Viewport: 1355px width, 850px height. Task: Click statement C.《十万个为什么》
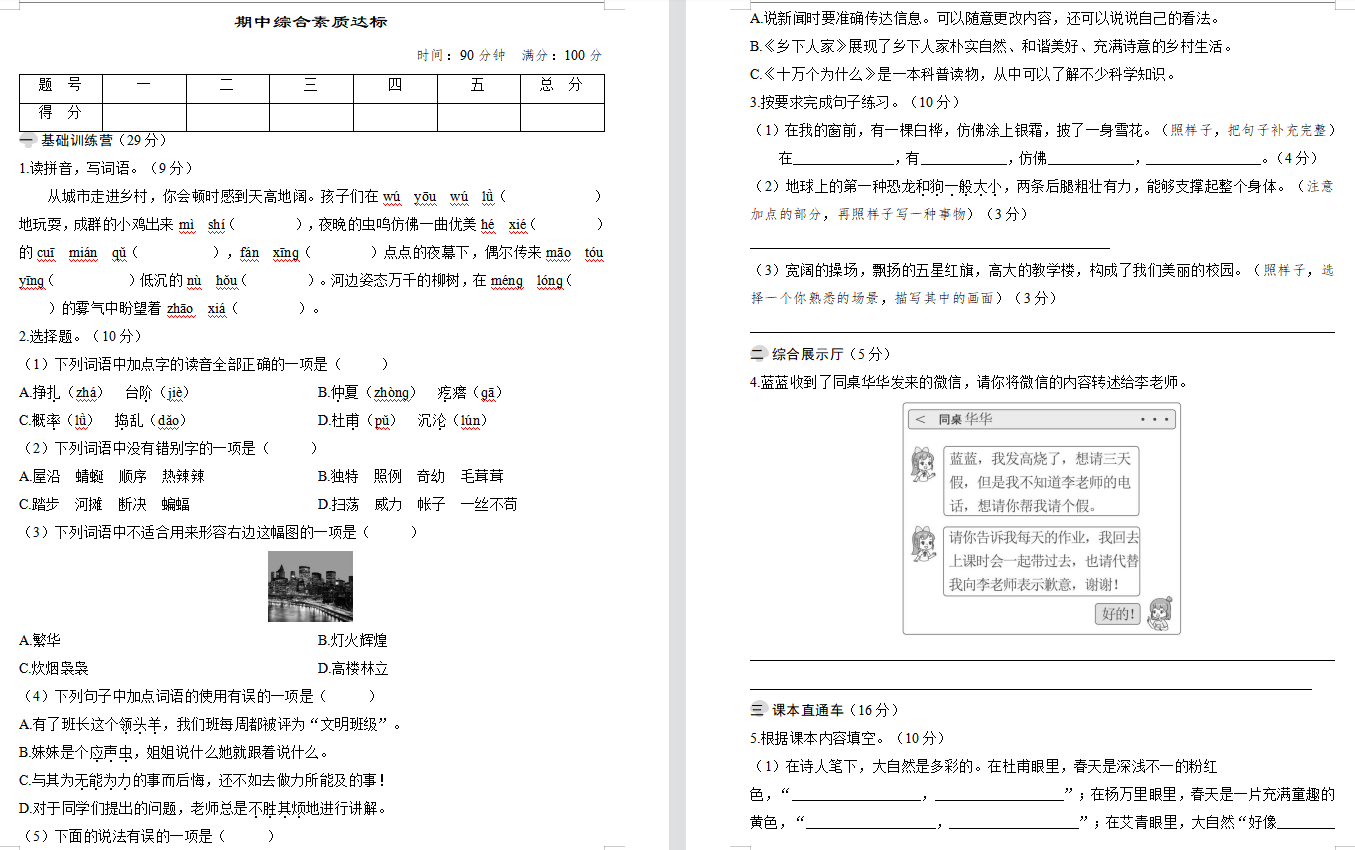click(x=963, y=75)
